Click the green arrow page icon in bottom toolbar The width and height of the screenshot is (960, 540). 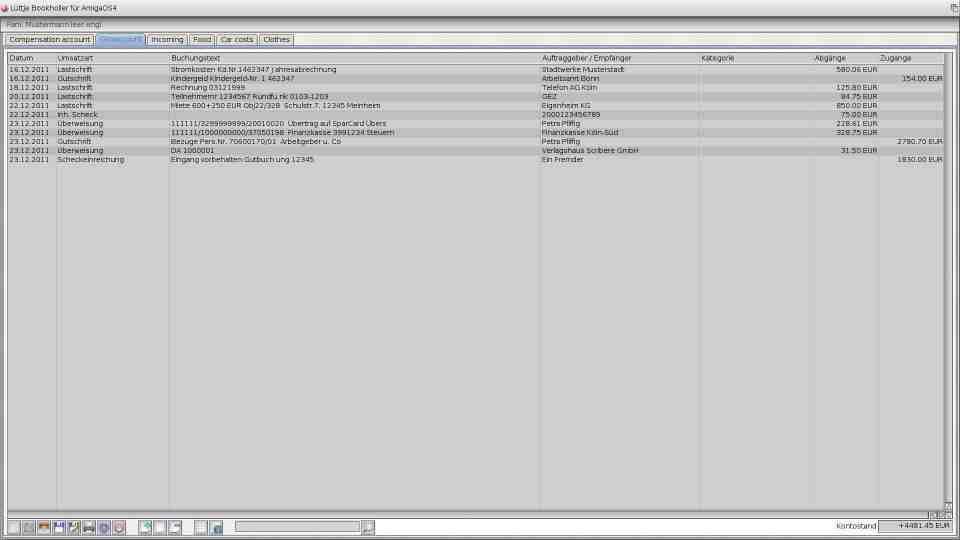[145, 527]
